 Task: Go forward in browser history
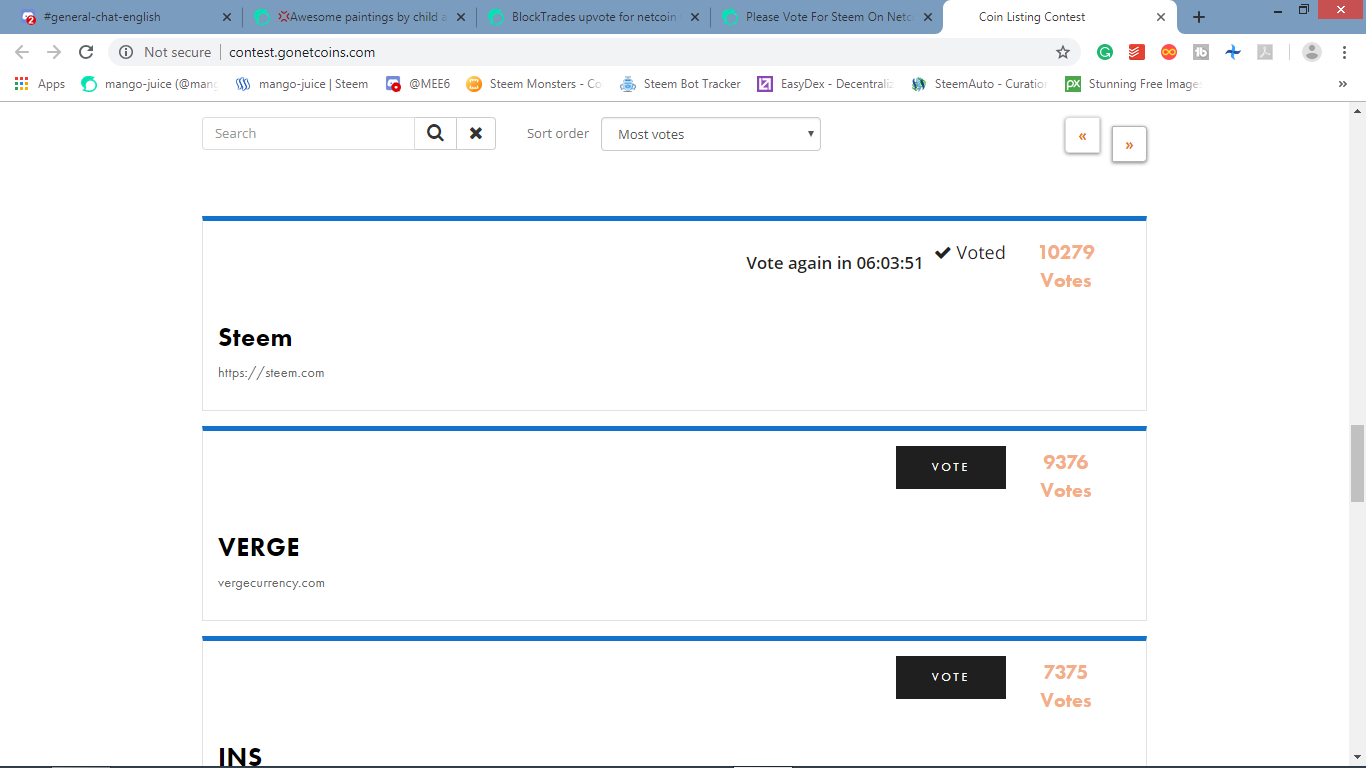pos(54,52)
